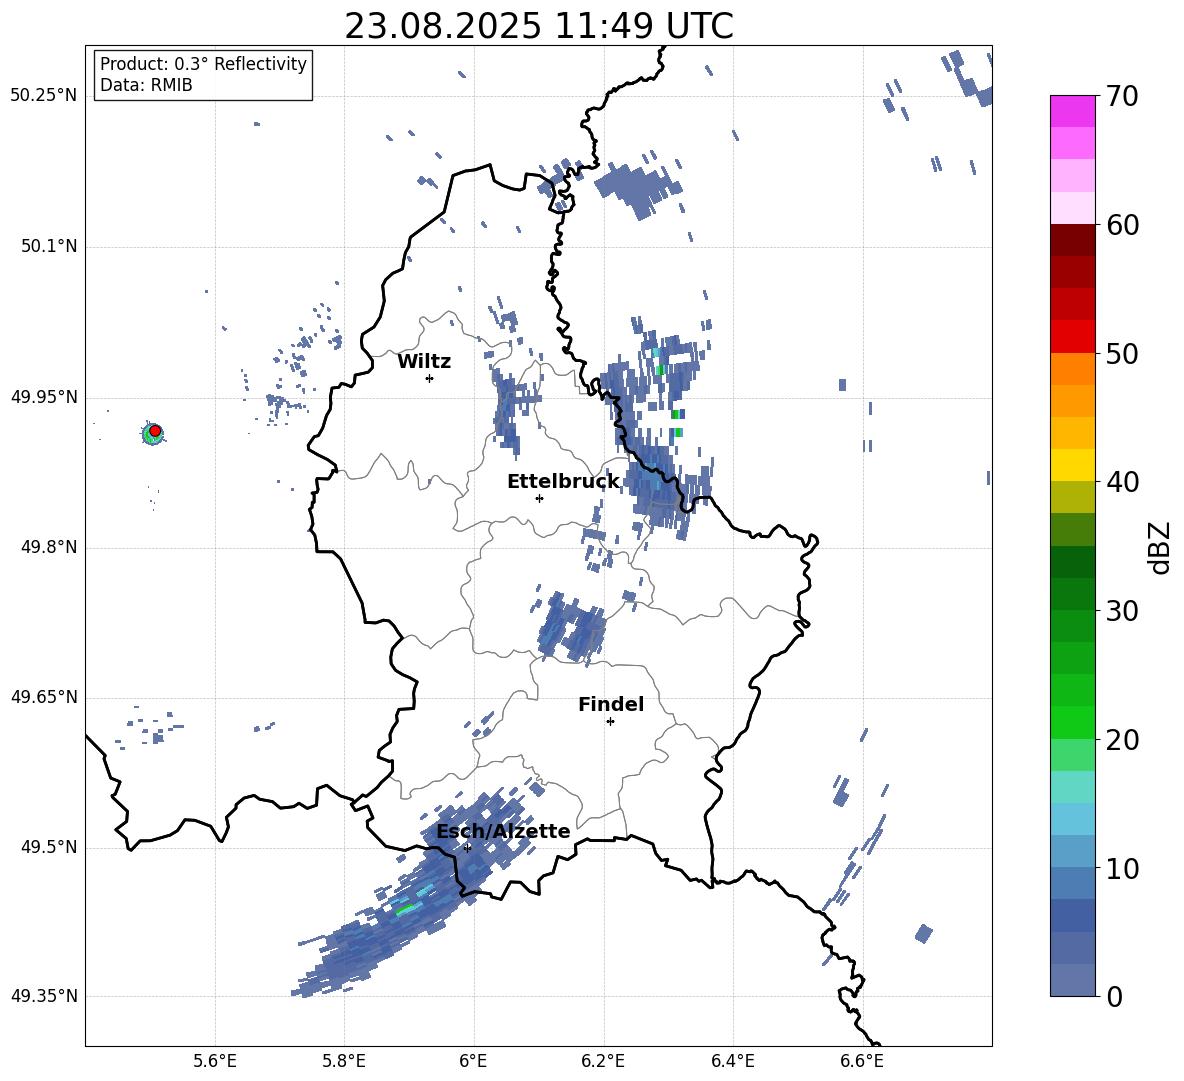Click the Ettelbruck location cross marker

point(539,498)
